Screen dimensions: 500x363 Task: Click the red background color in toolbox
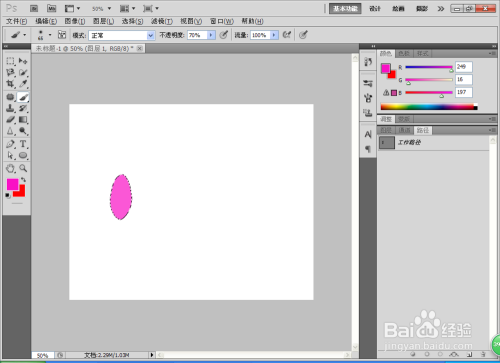21,193
